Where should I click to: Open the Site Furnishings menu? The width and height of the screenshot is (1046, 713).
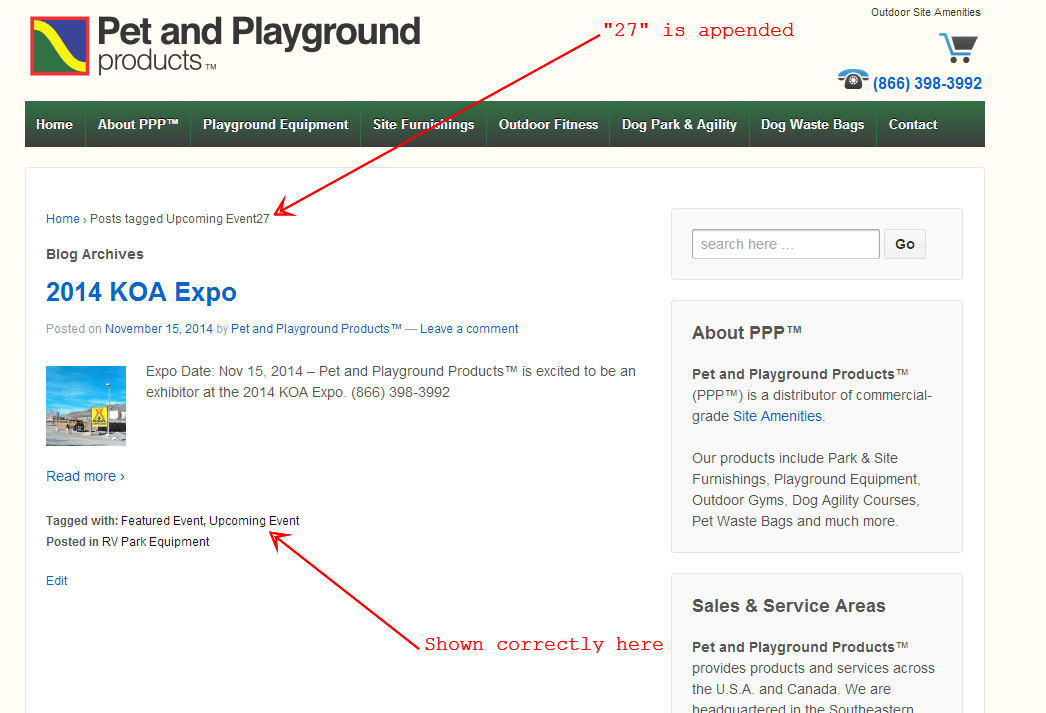coord(424,125)
